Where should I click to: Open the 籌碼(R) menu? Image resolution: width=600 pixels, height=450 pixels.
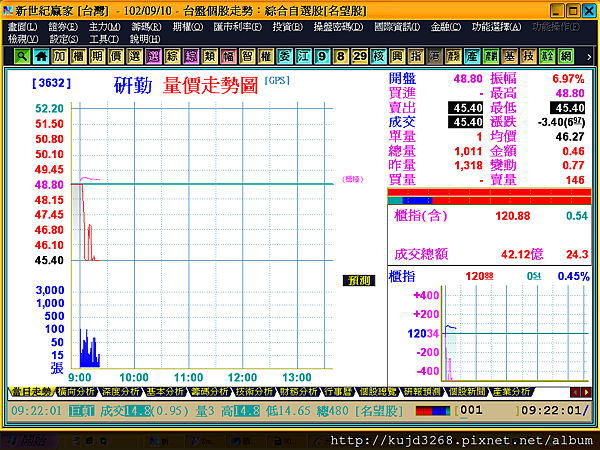pos(147,27)
